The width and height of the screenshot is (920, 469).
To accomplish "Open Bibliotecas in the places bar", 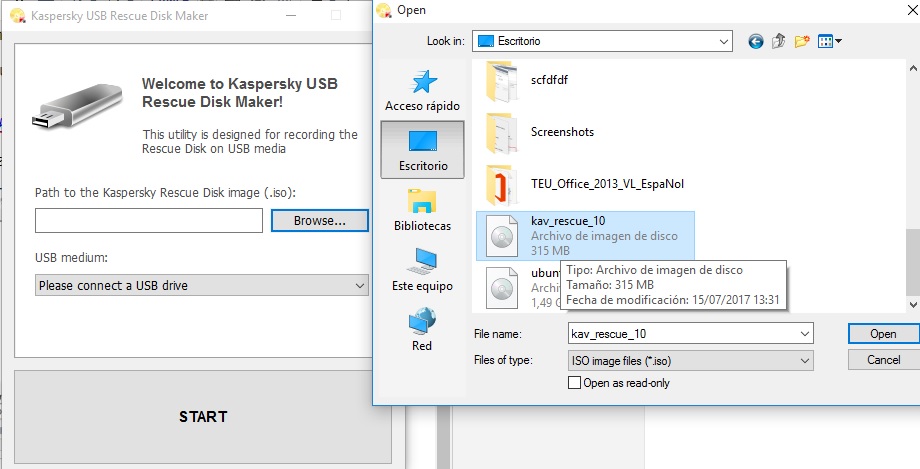I will coord(422,210).
